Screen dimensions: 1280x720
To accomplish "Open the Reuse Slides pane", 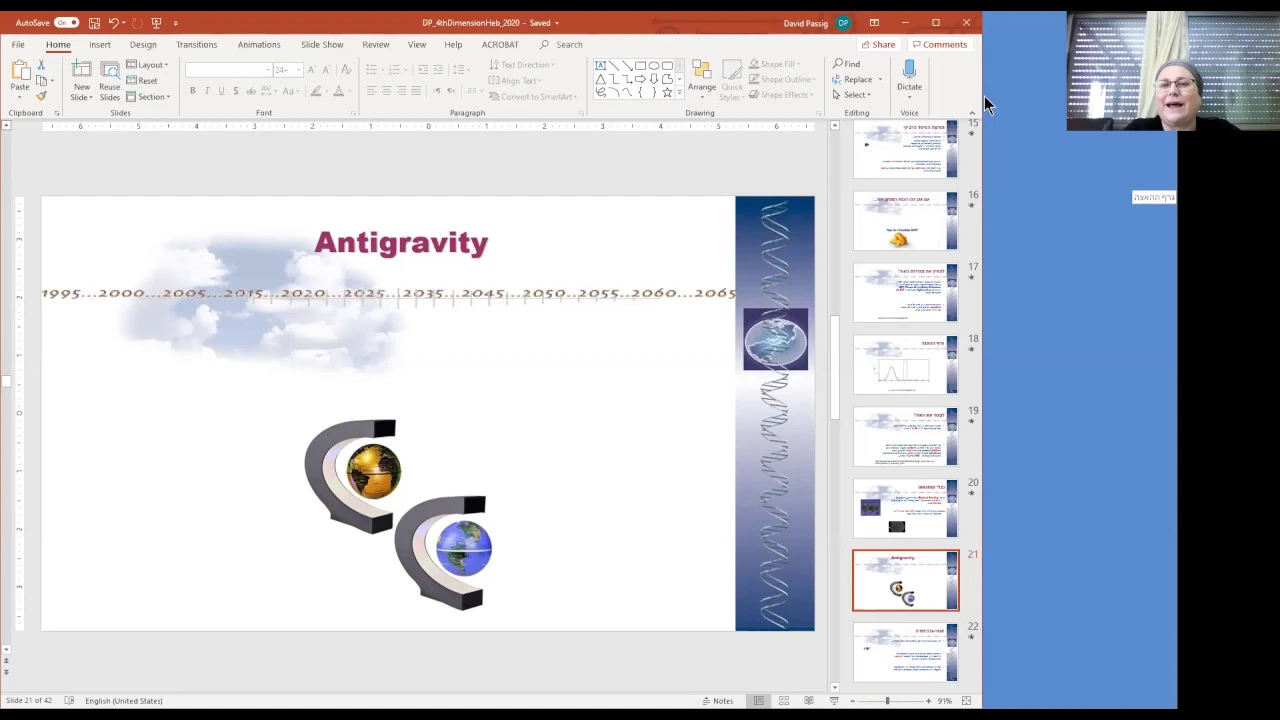I will tap(109, 80).
